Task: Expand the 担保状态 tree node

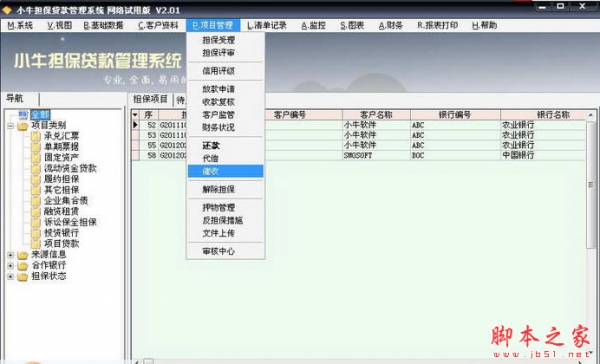Action: tap(10, 276)
